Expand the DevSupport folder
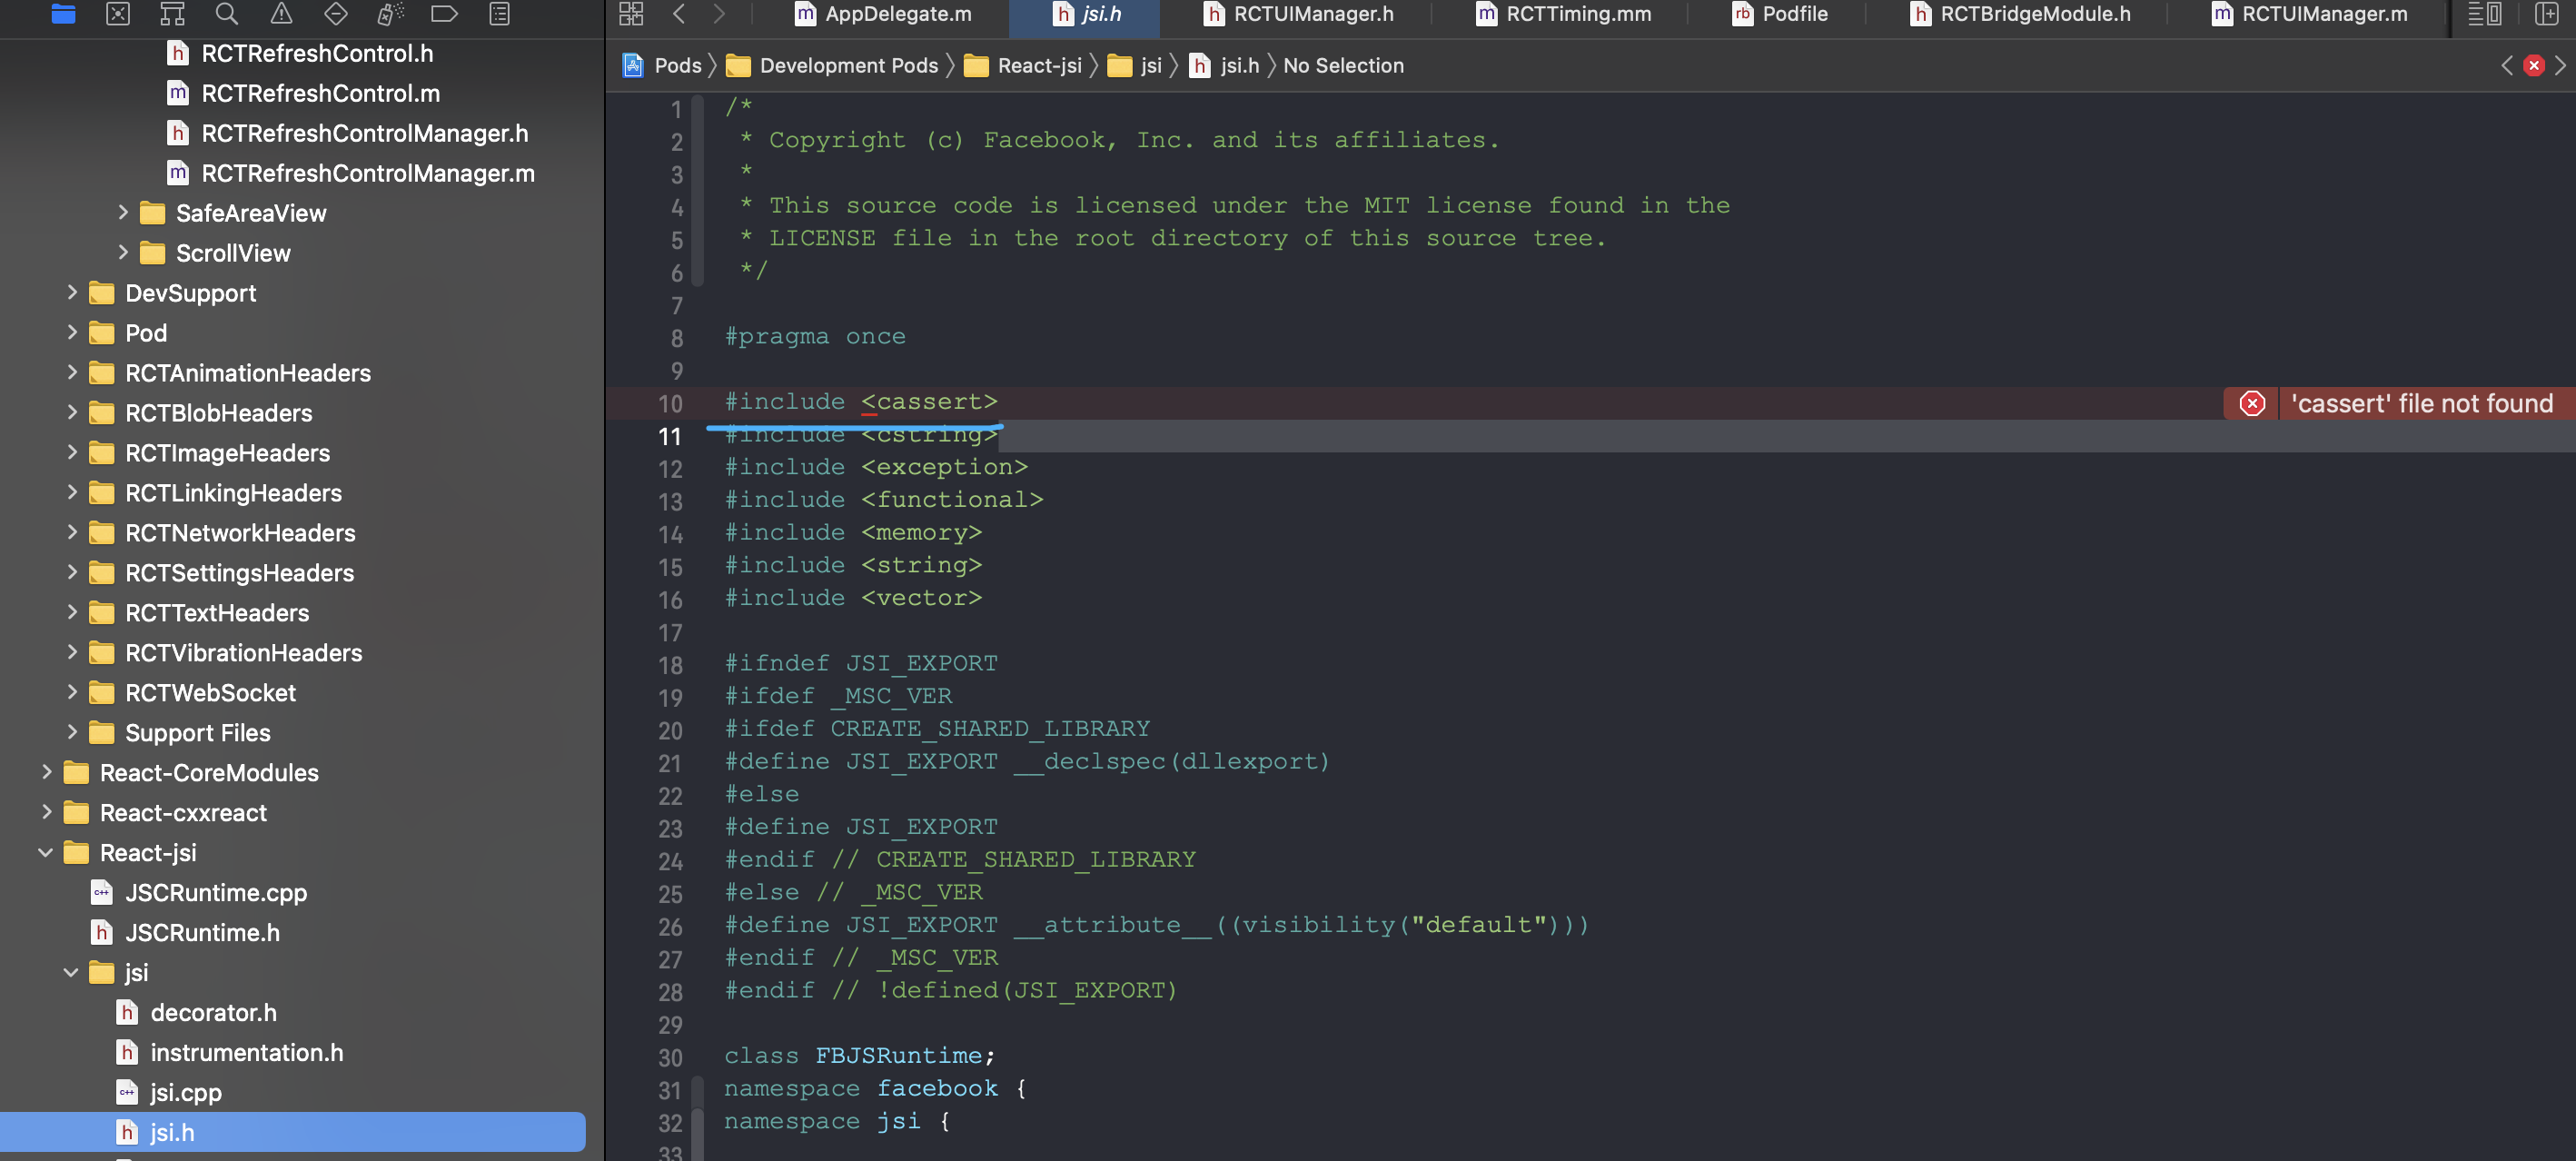This screenshot has height=1161, width=2576. (72, 292)
